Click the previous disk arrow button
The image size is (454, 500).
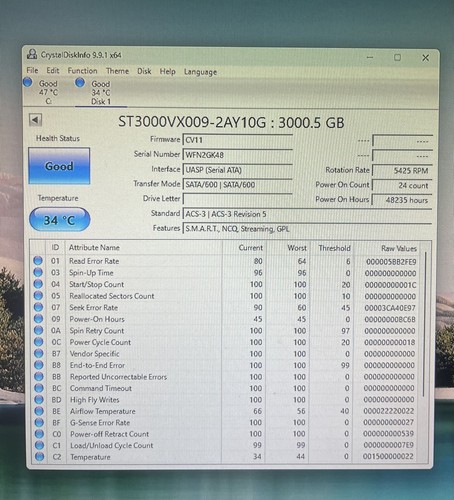click(x=35, y=120)
